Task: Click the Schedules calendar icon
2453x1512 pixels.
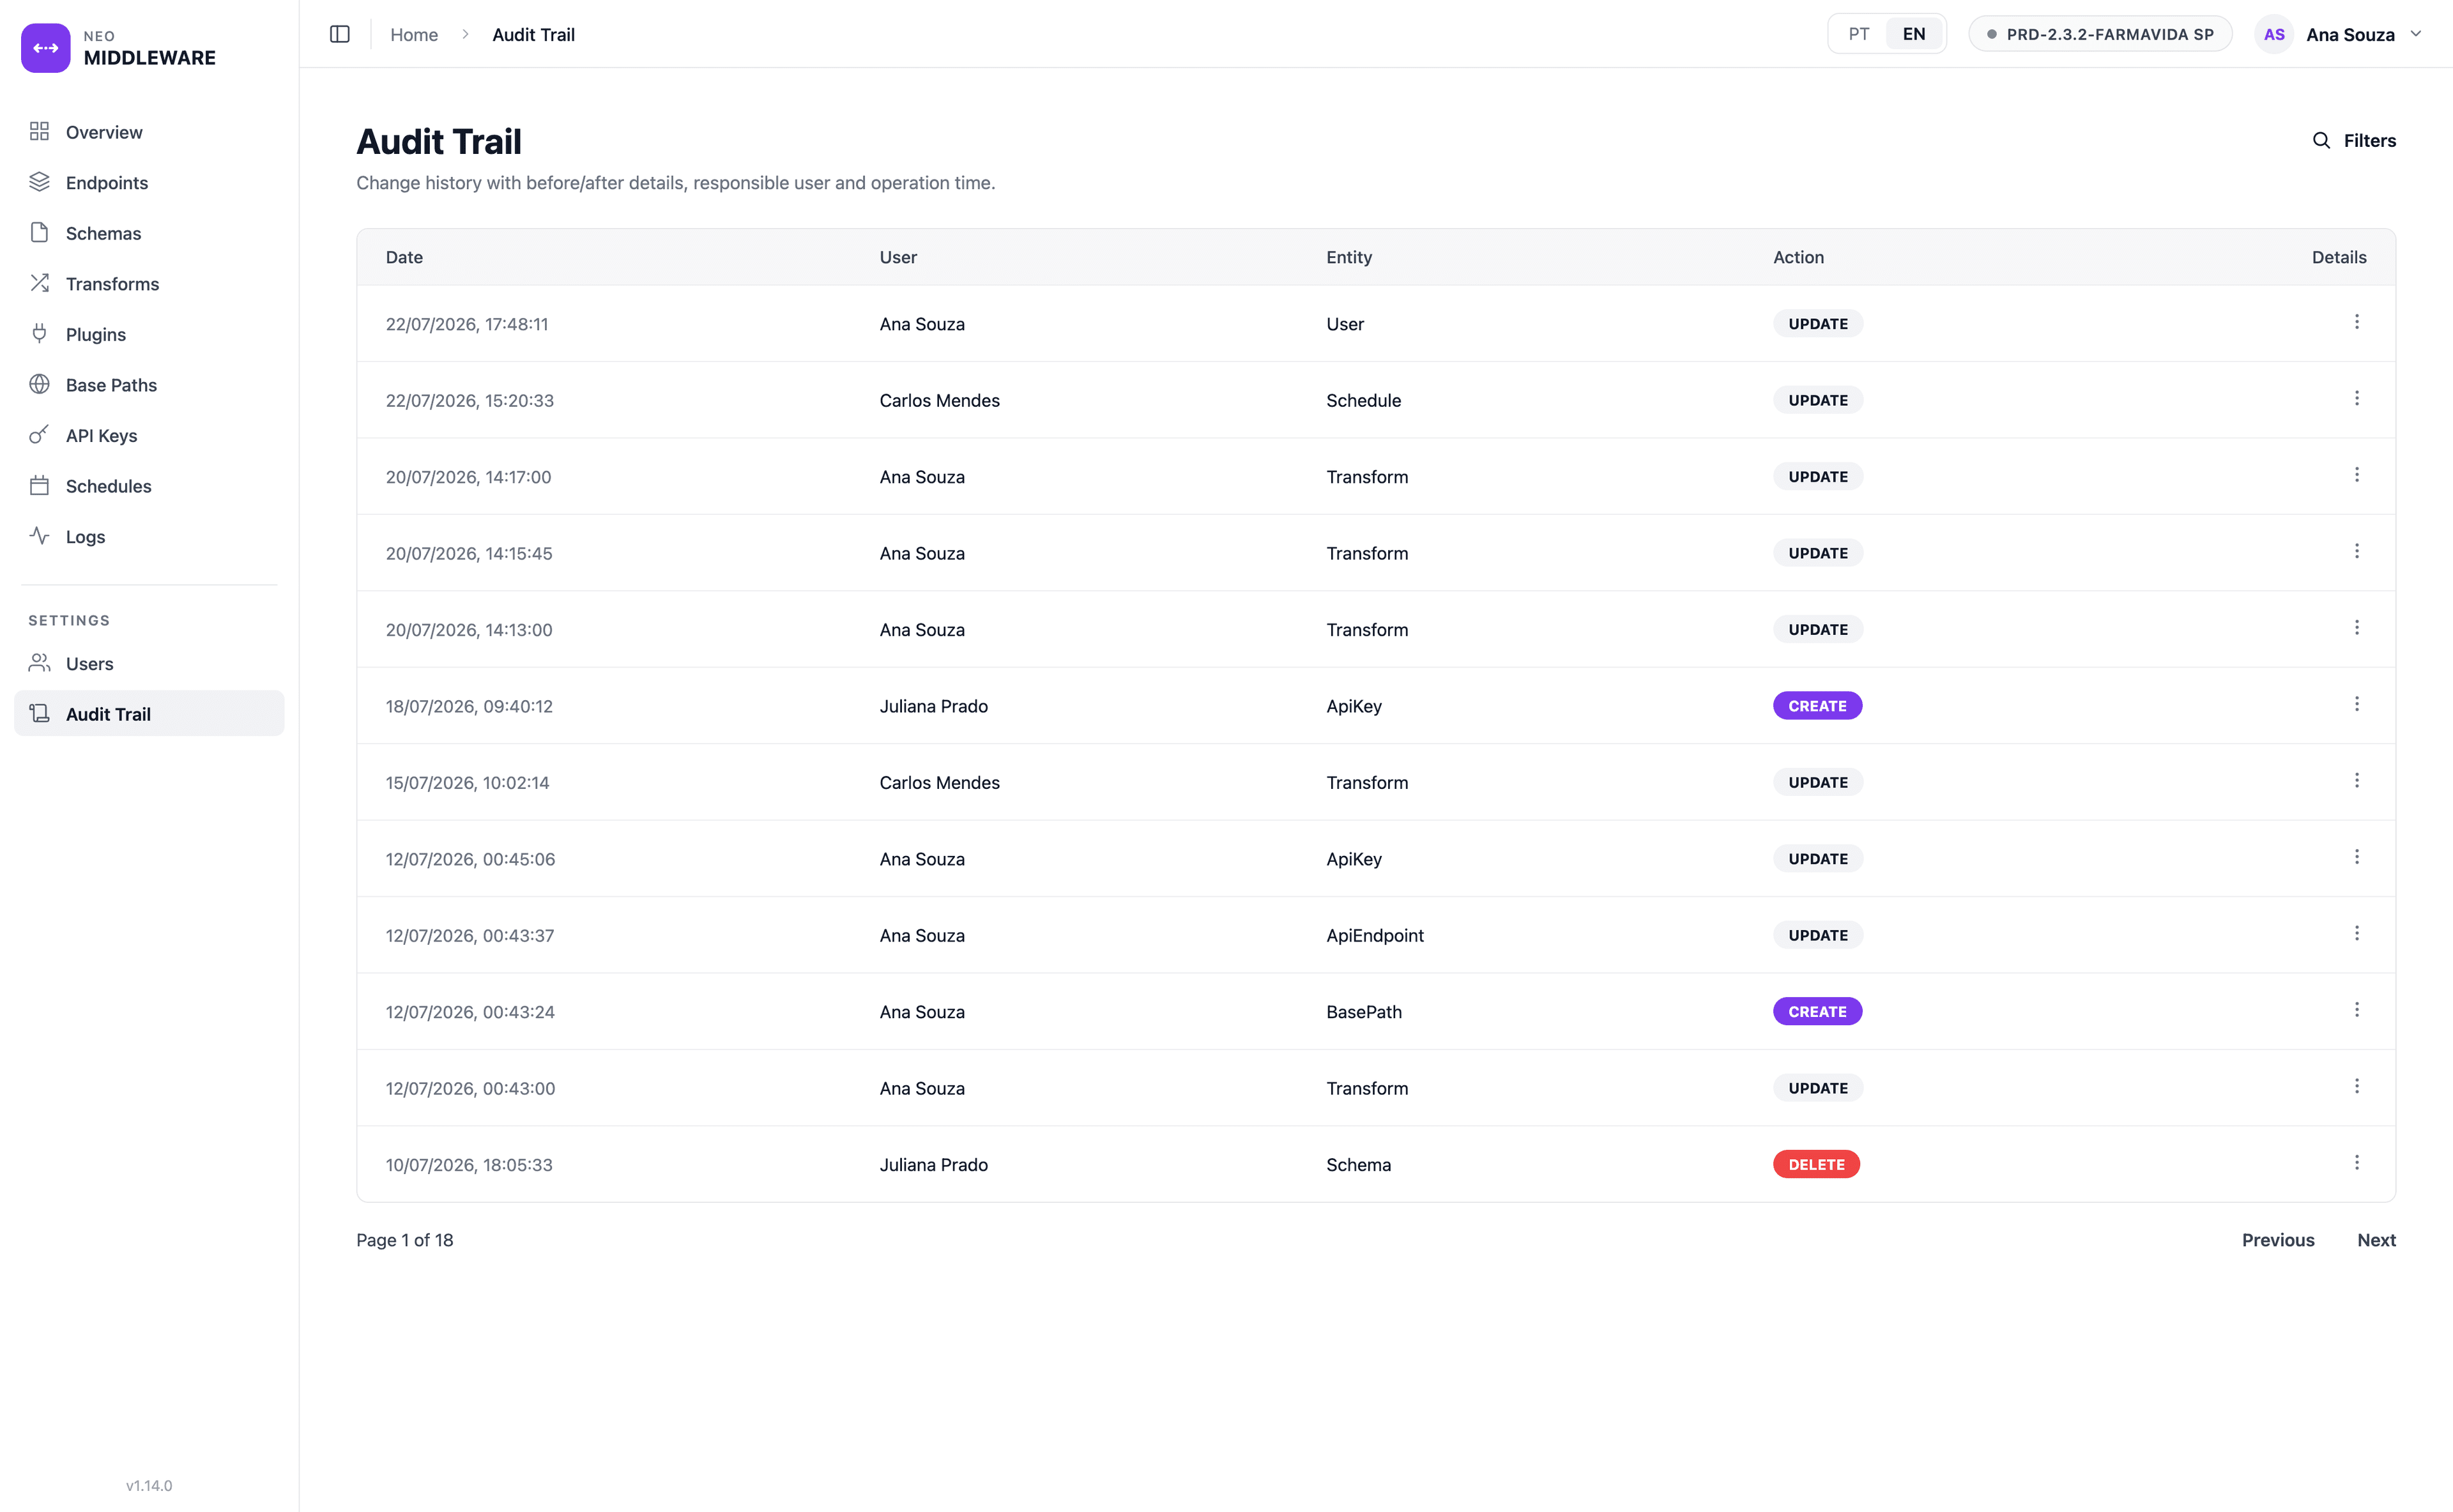Action: [x=39, y=486]
